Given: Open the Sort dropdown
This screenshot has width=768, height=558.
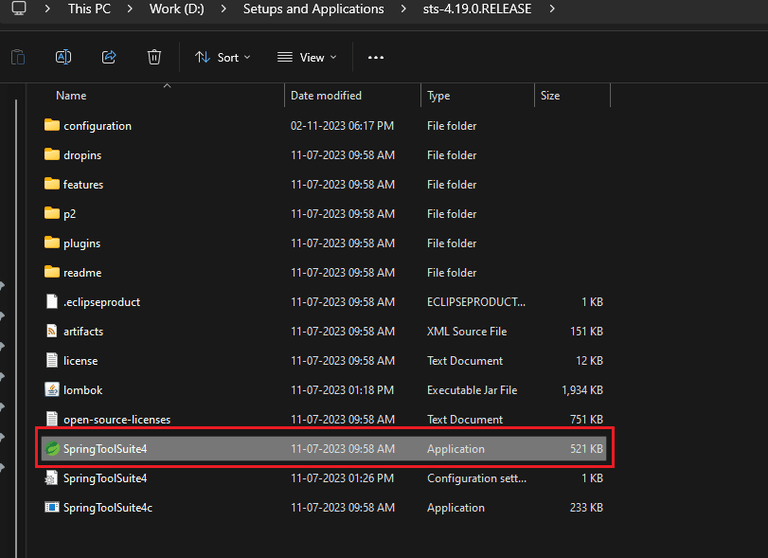Looking at the screenshot, I should click(x=223, y=57).
